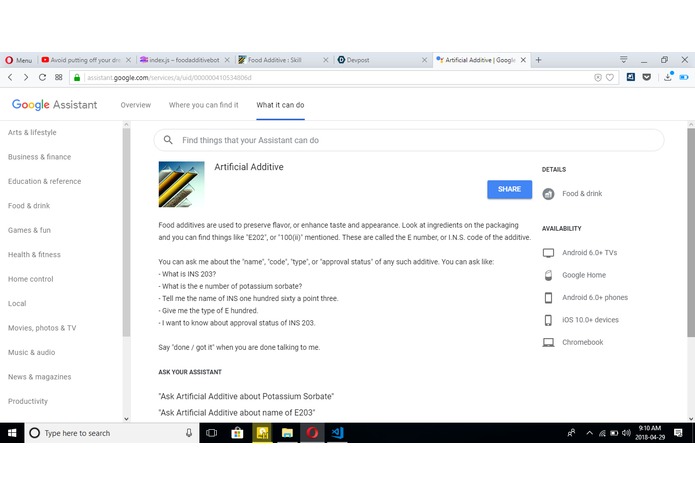Go back to previous page
The image size is (695, 494).
pyautogui.click(x=10, y=78)
